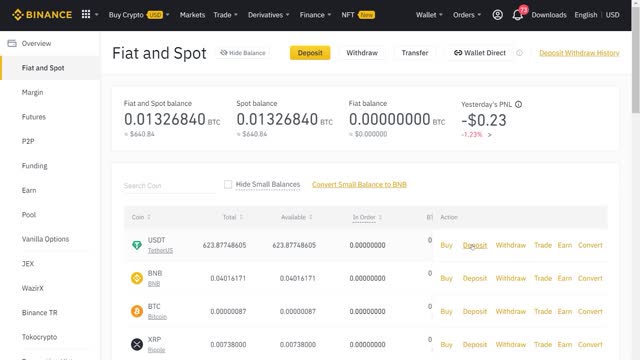Select Fiat and Spot in sidebar
640x360 pixels.
(50, 68)
